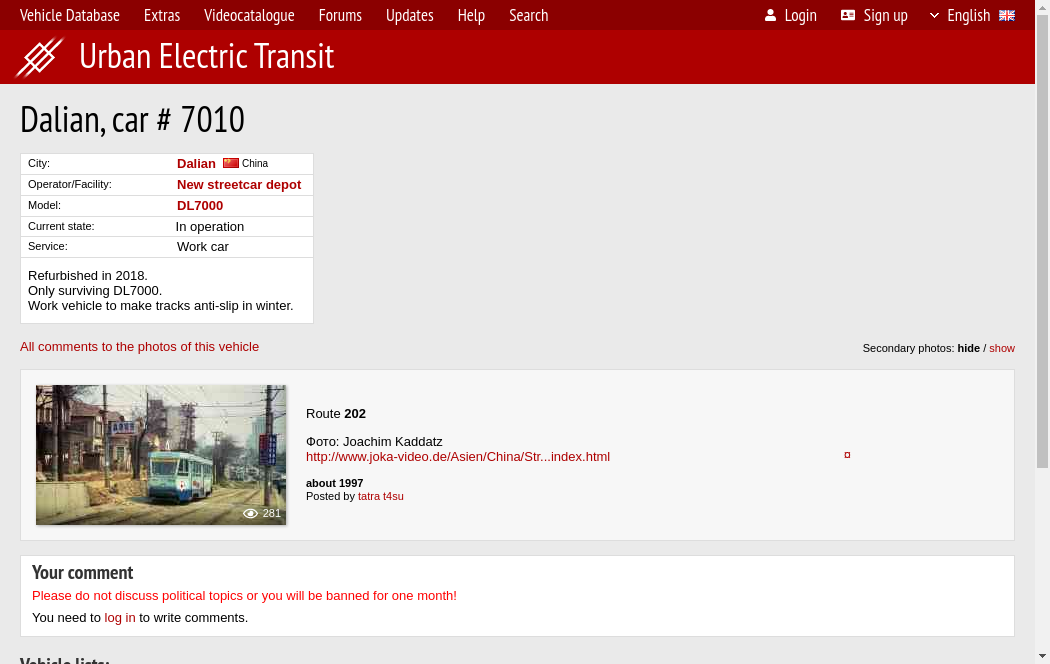
Task: Click the China flag icon
Action: coord(231,163)
